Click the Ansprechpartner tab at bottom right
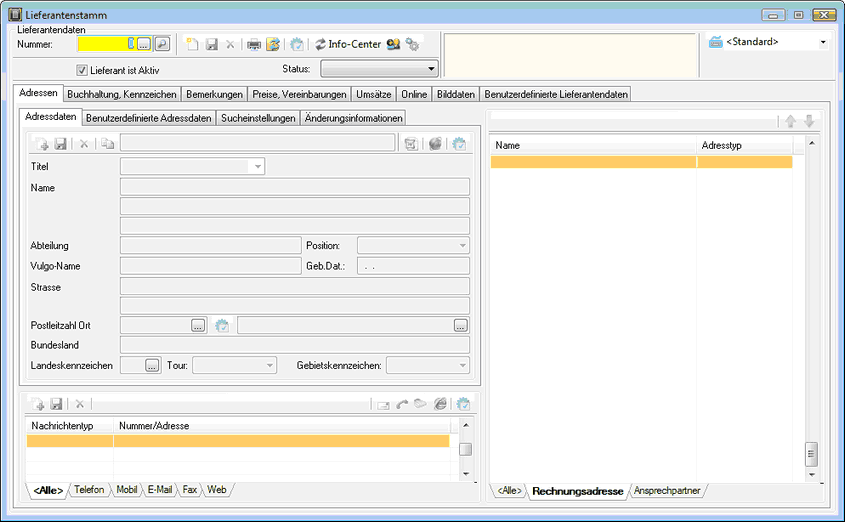845x522 pixels. [x=669, y=491]
